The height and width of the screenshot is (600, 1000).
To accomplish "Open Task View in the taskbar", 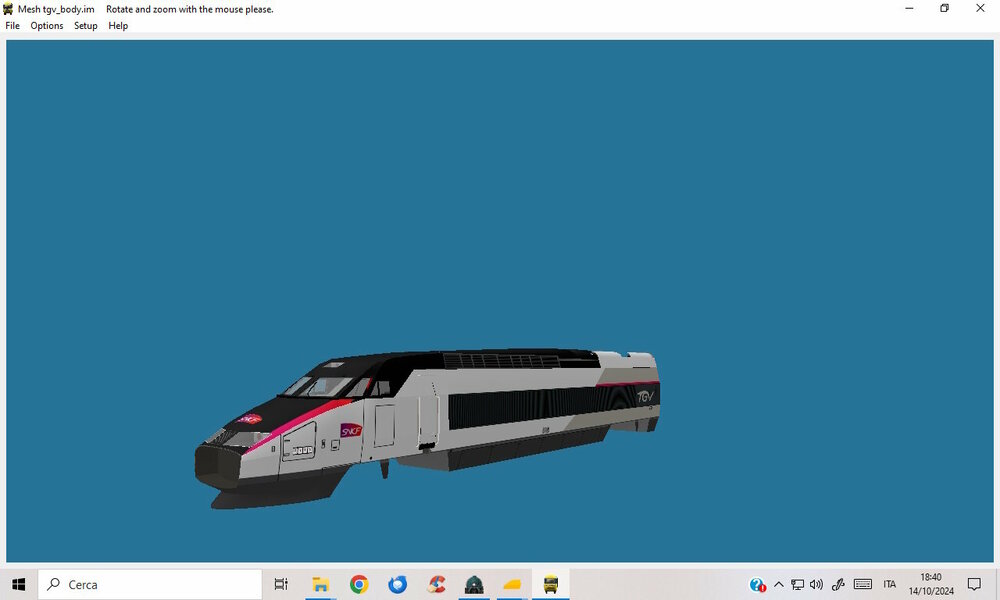I will point(281,584).
